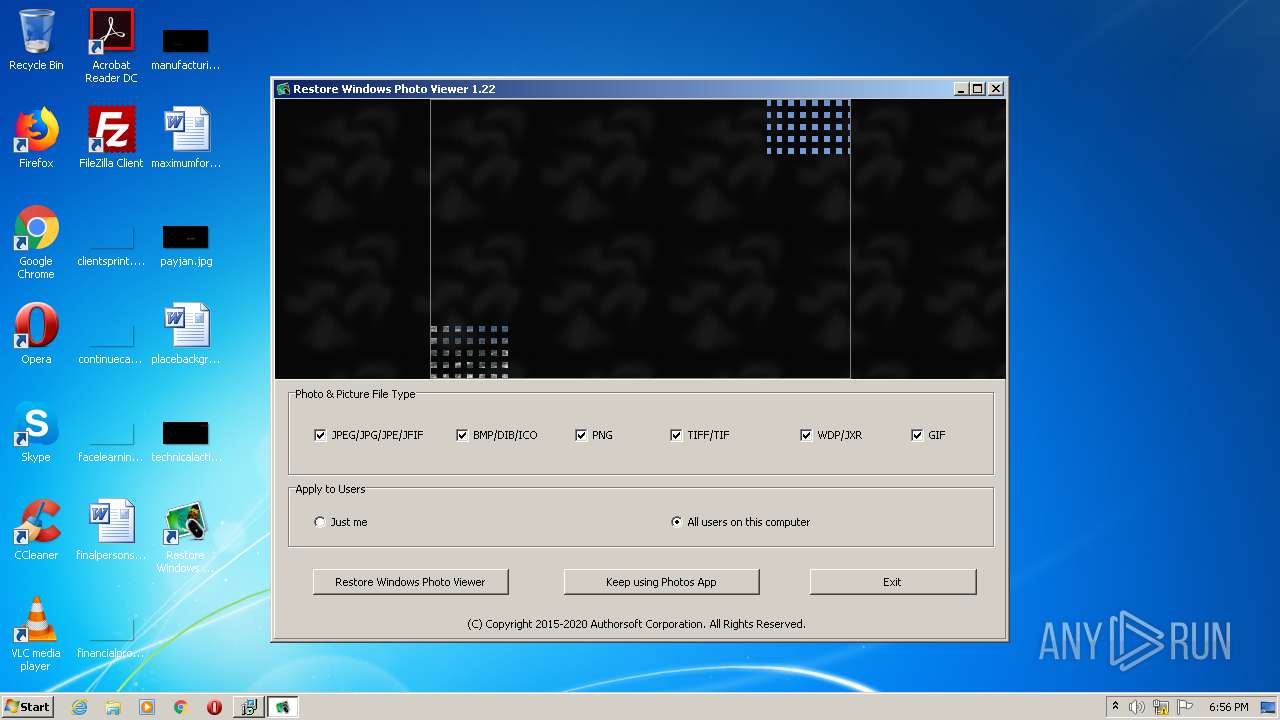Click Restore Windows Photo Viewer button
The height and width of the screenshot is (720, 1280).
(x=410, y=582)
